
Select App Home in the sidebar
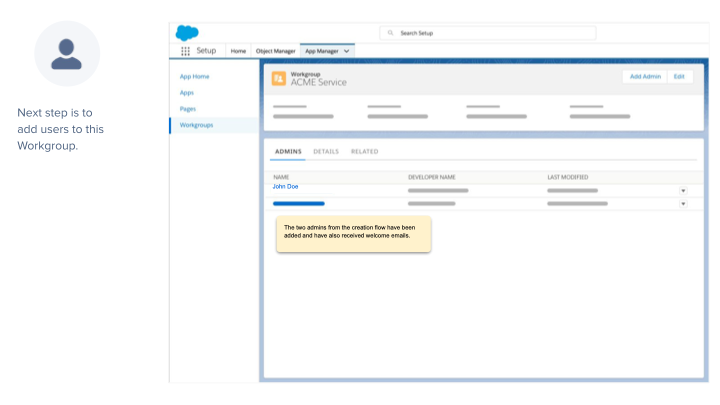click(x=194, y=76)
